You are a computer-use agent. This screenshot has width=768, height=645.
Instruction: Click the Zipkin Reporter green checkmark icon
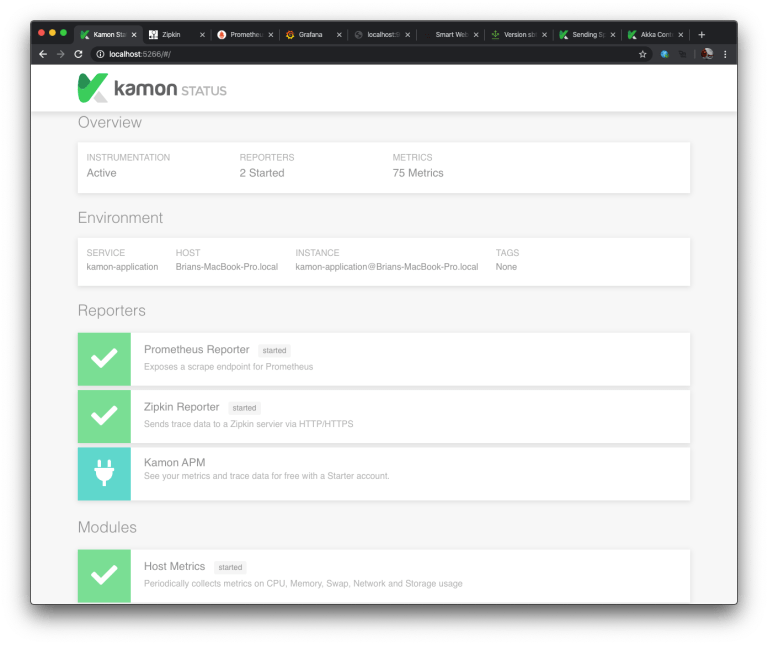coord(104,416)
